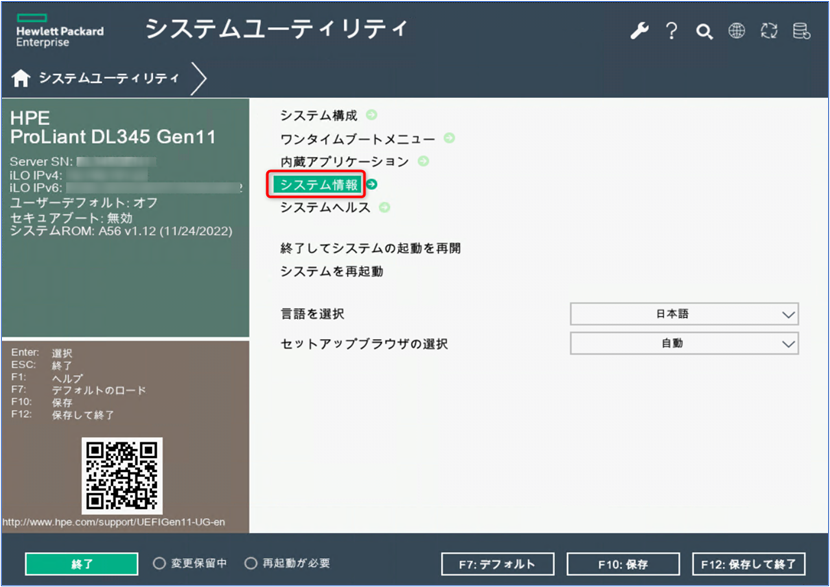
Task: Click arrow icon beside ワンタイムブートメニュー
Action: (449, 138)
